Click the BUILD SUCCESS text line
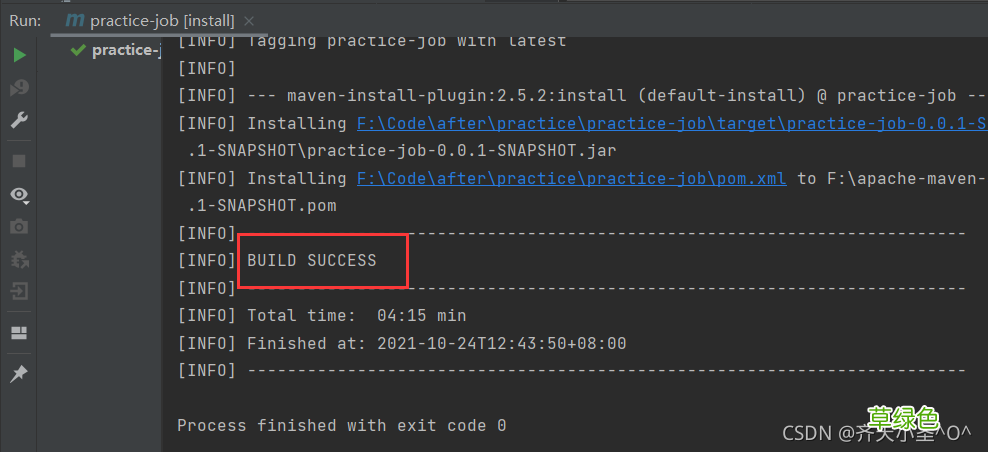 pyautogui.click(x=311, y=260)
